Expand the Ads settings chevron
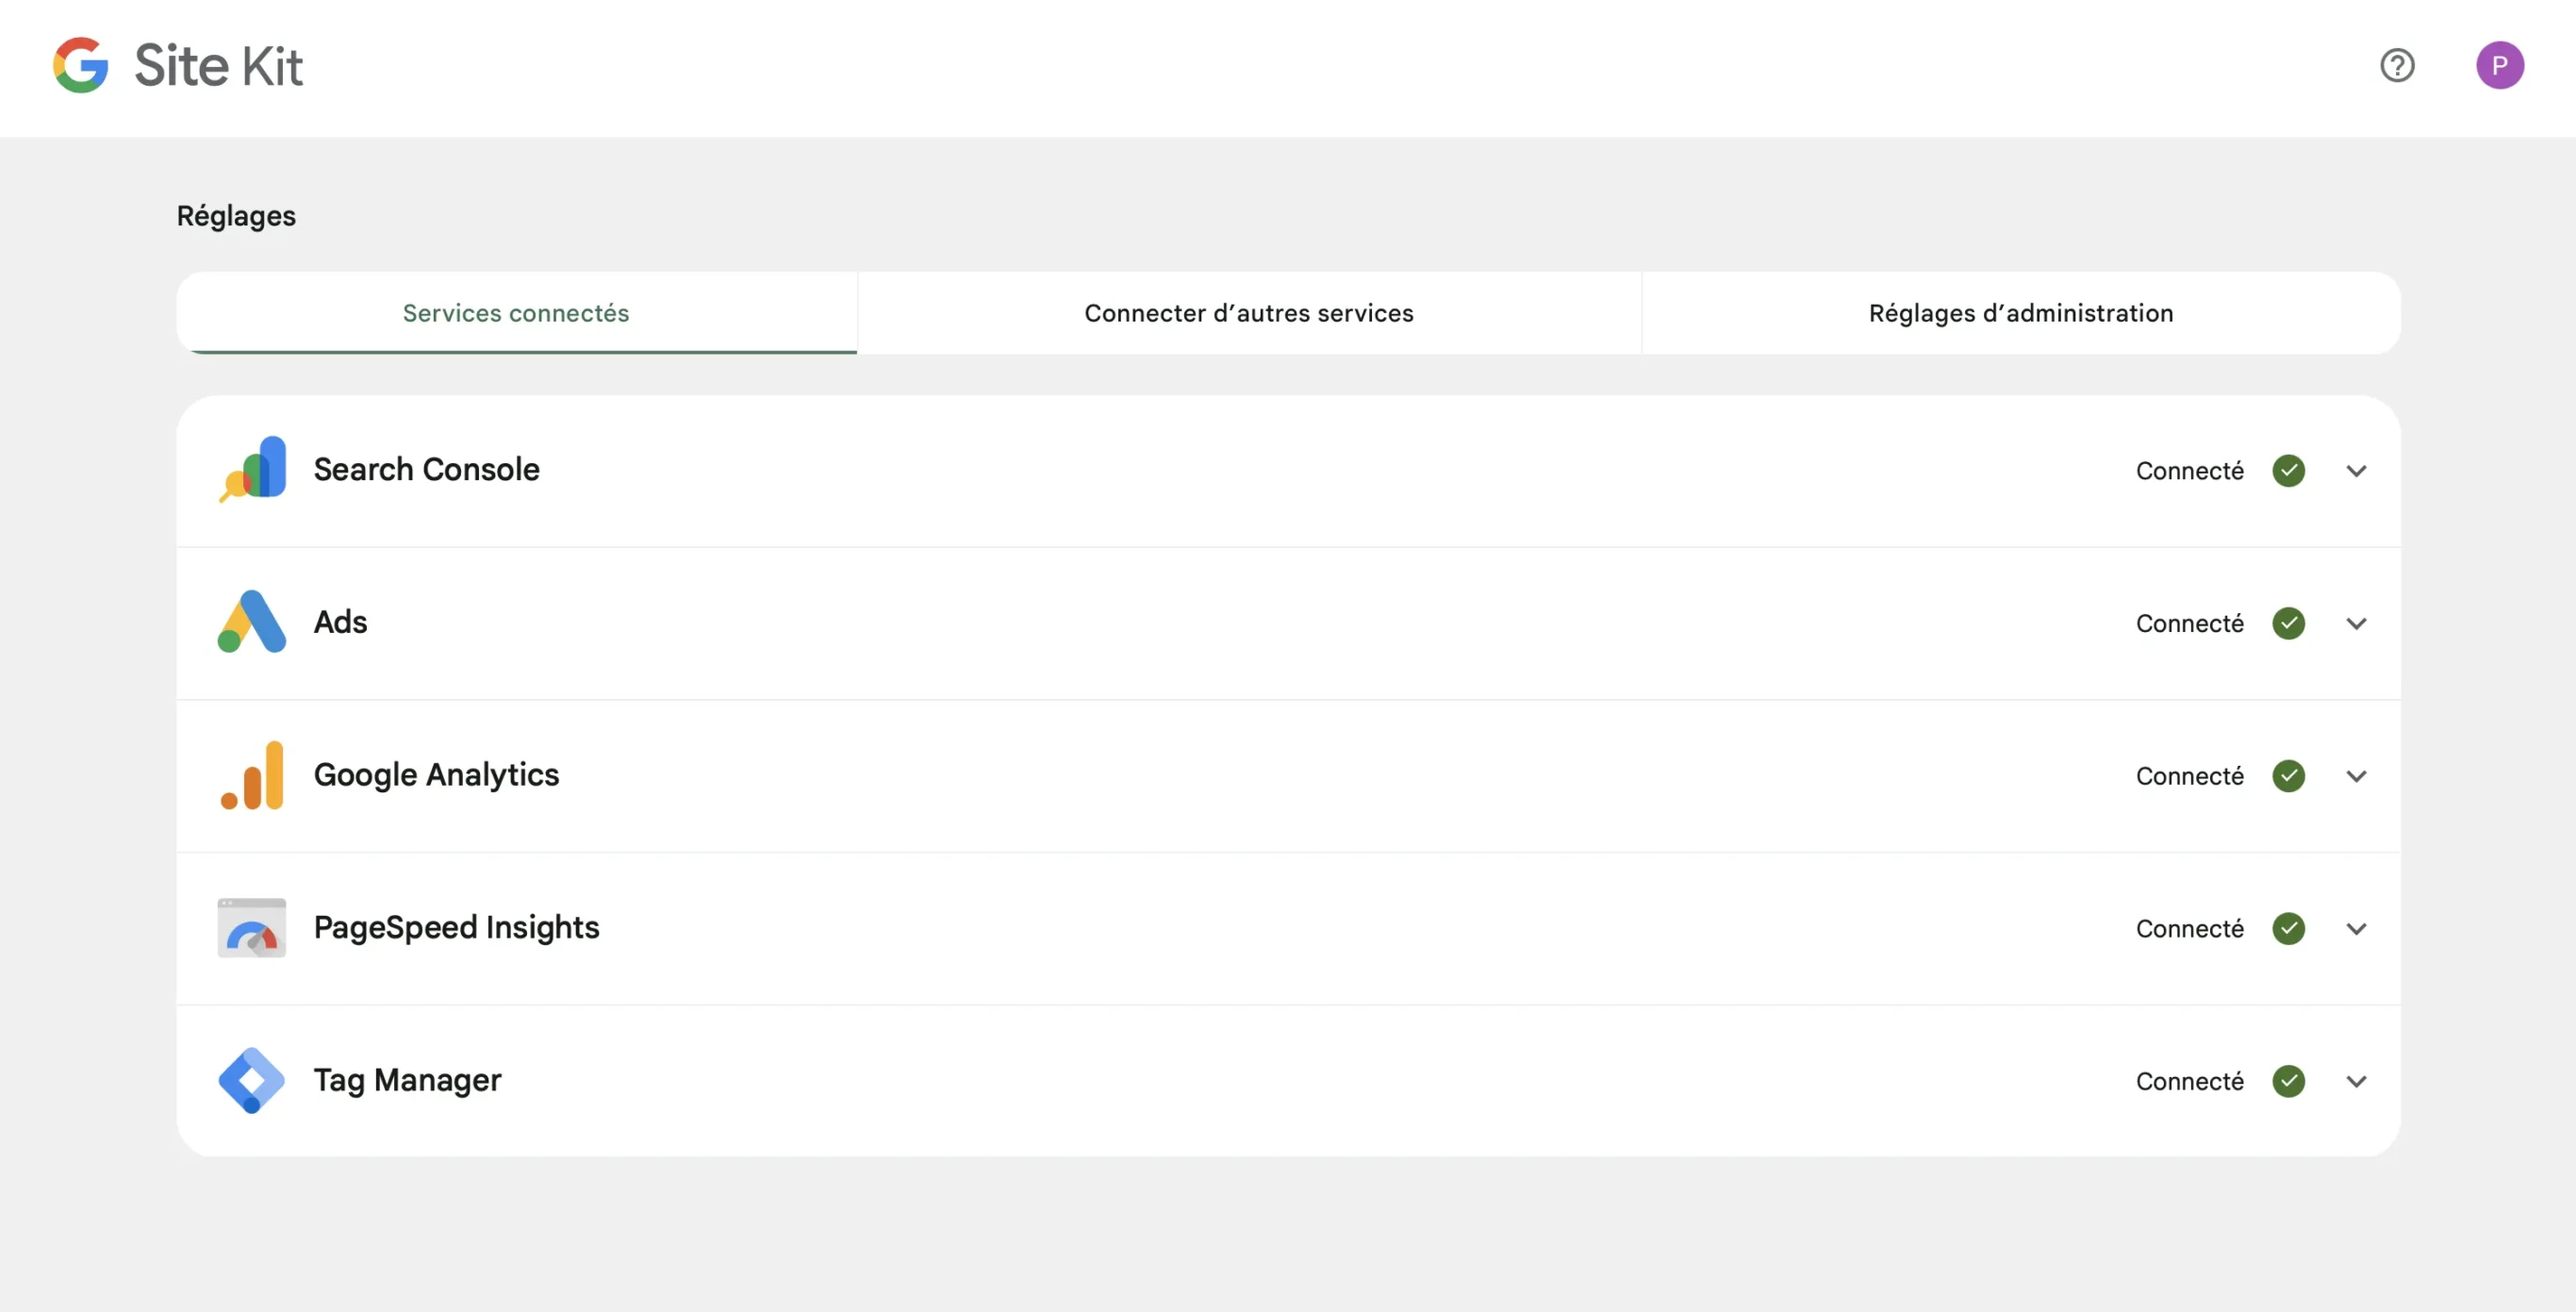Screen dimensions: 2576x1312 2356,624
